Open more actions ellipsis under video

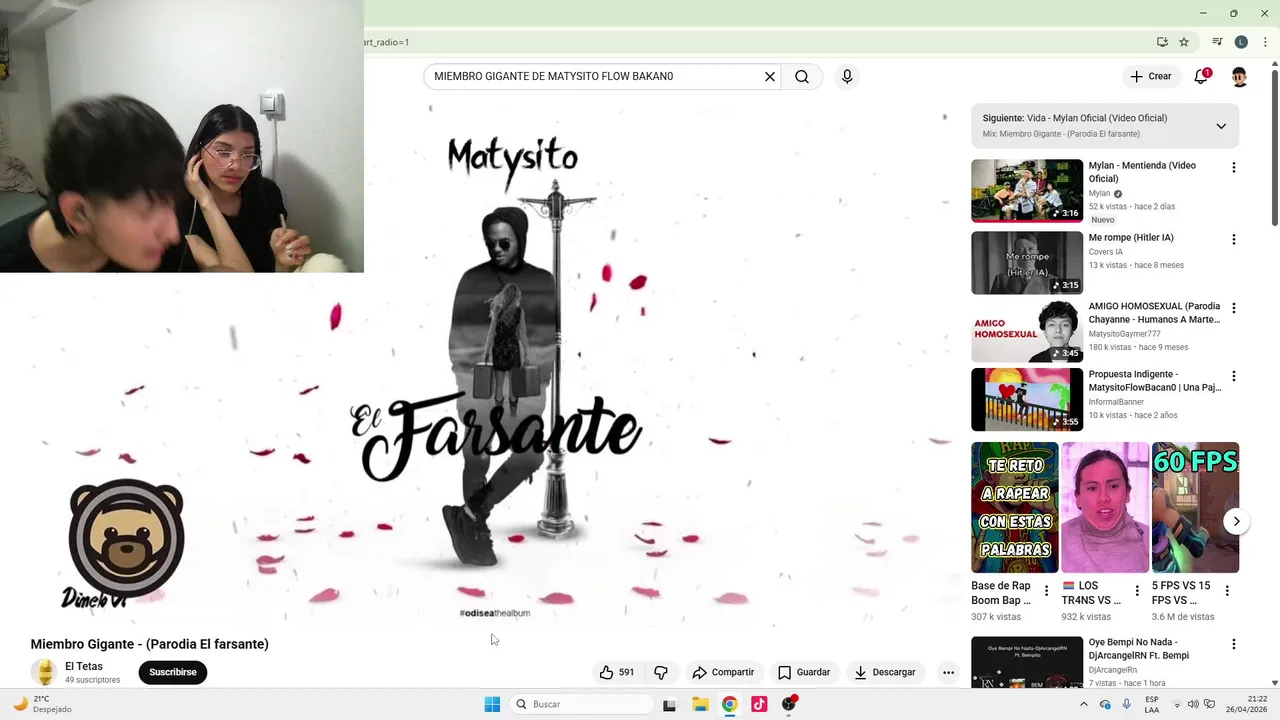(x=948, y=672)
